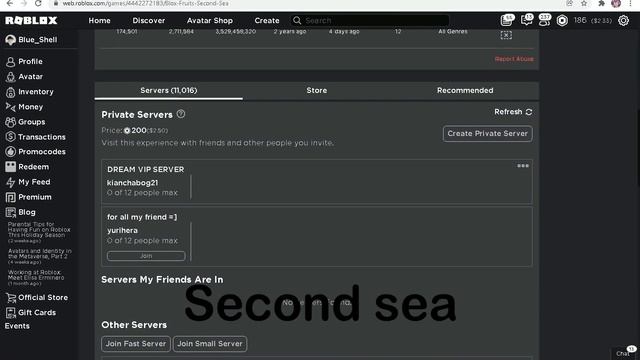This screenshot has height=360, width=640.
Task: Click the Robux balance 186
Action: [x=580, y=20]
